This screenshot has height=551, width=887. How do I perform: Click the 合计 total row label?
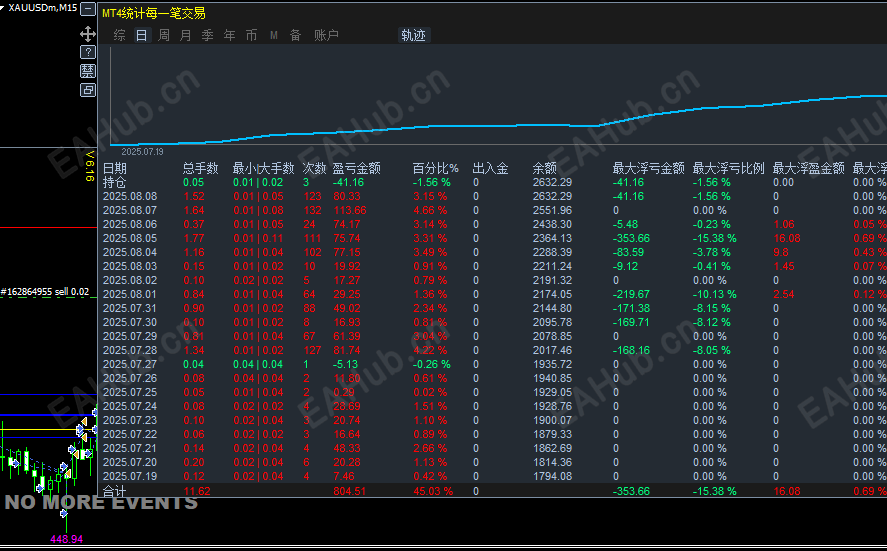click(115, 491)
